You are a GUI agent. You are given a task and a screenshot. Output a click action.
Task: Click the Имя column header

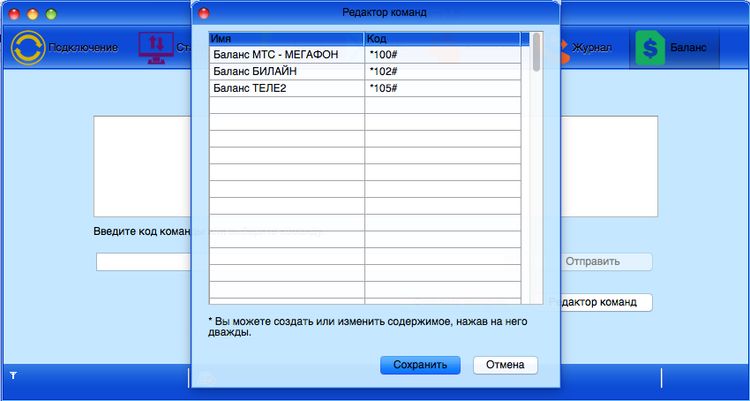pos(287,39)
